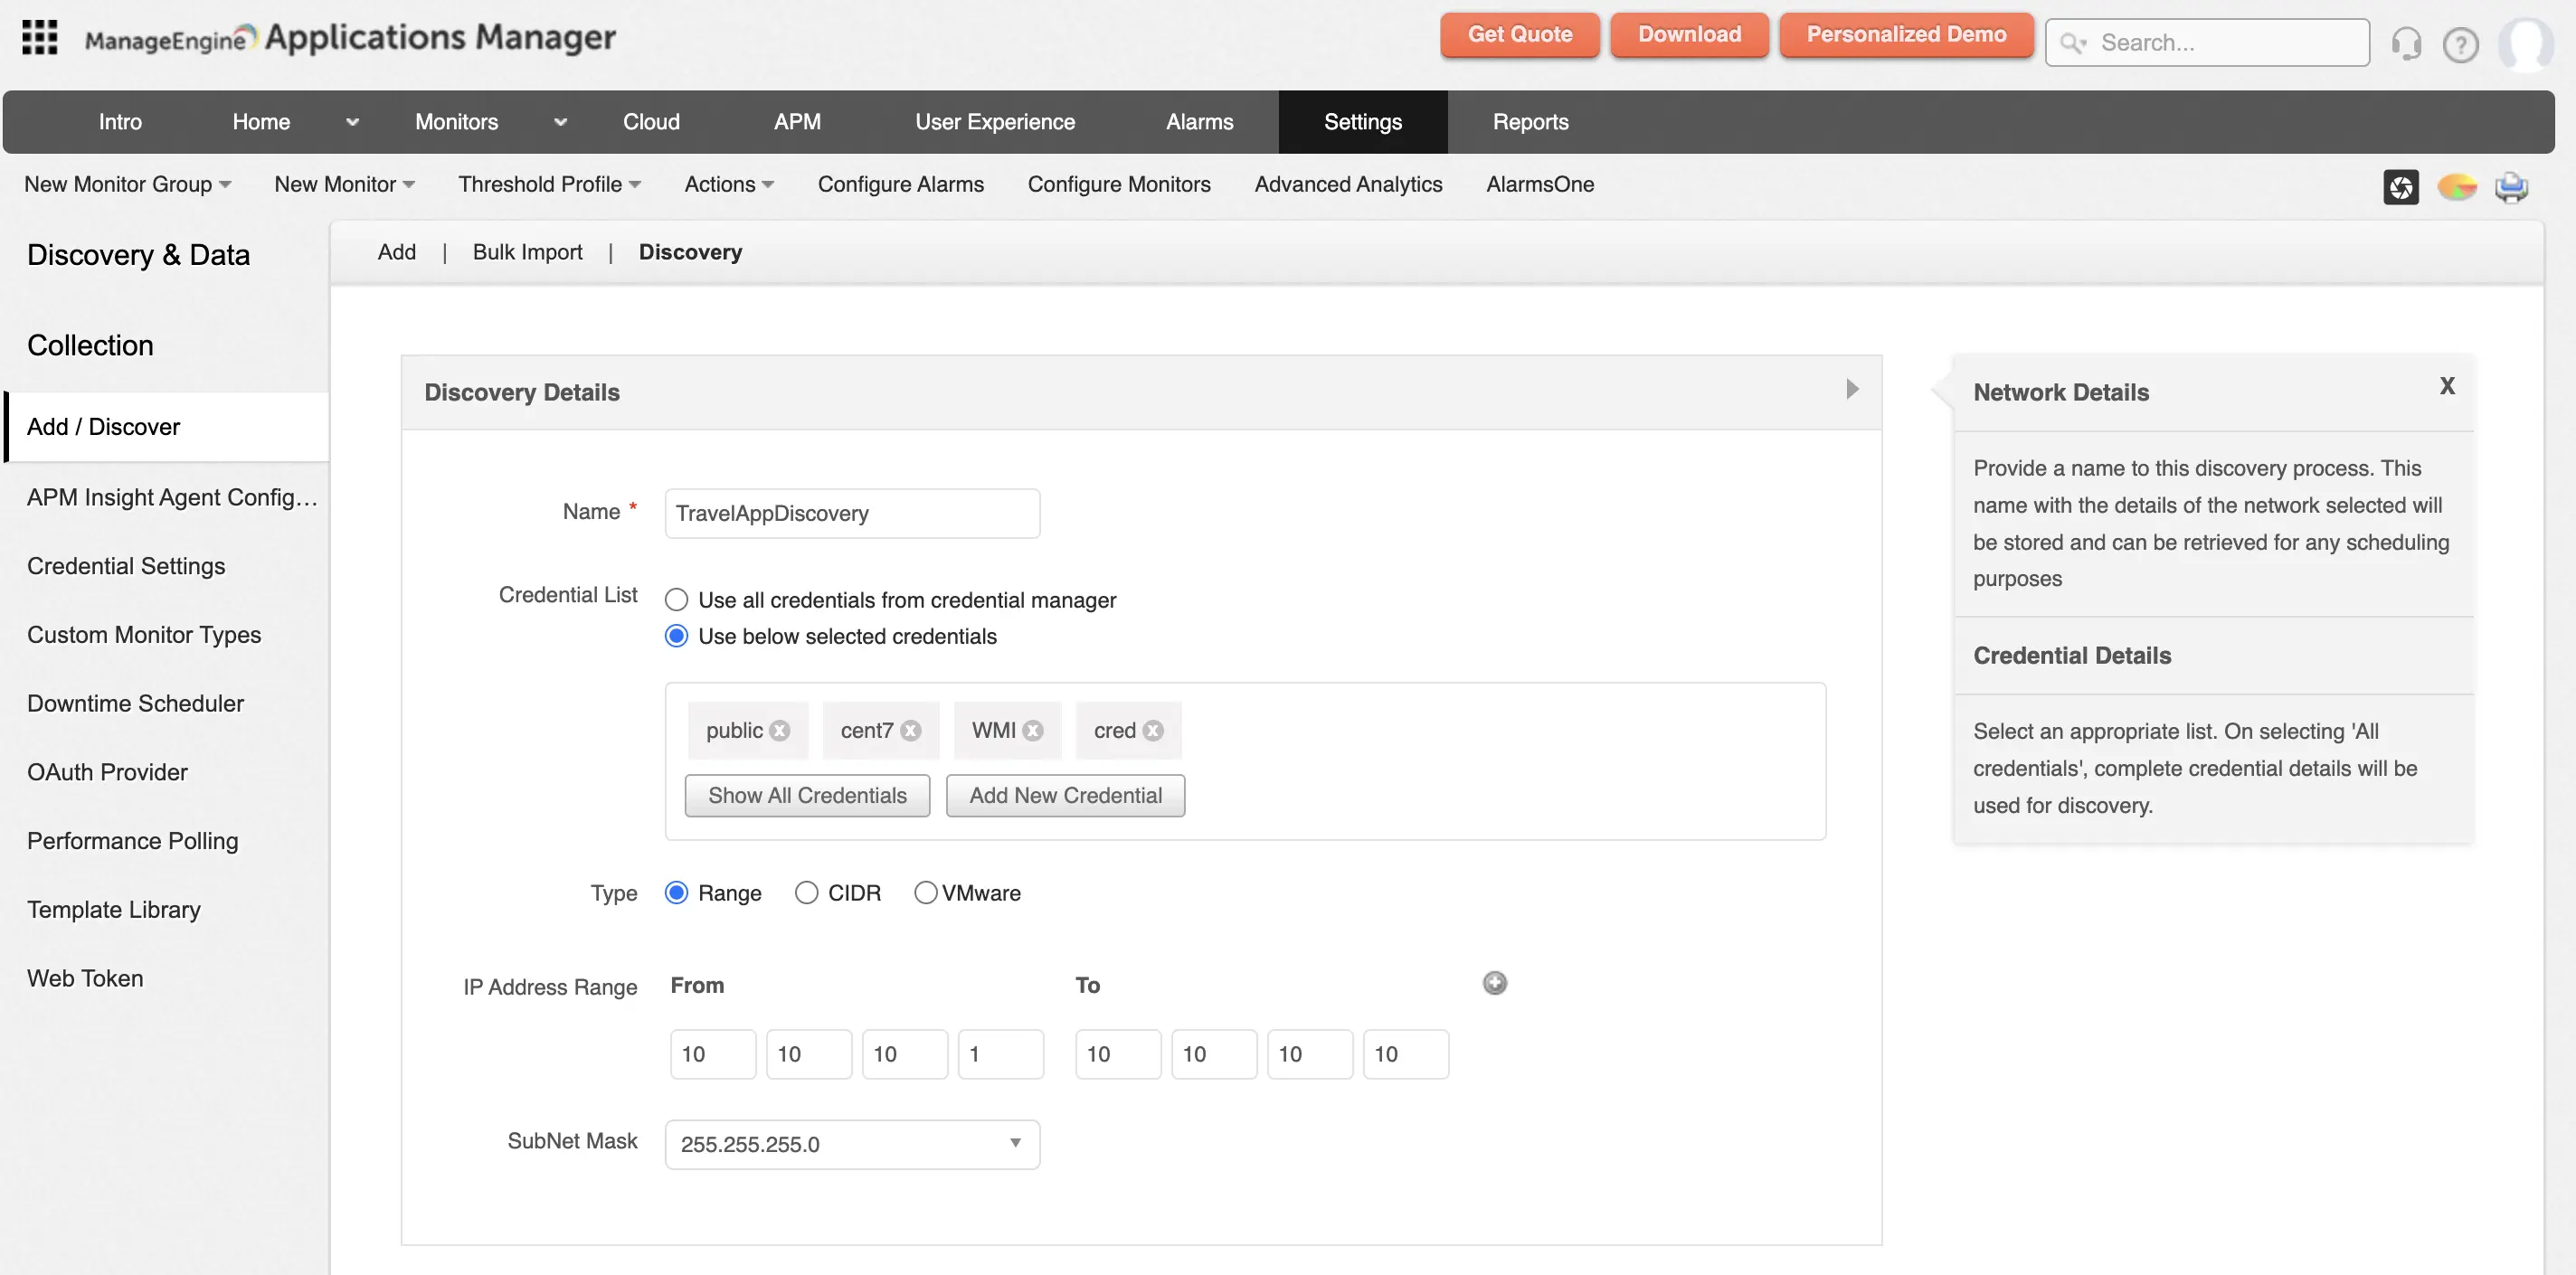
Task: Expand the New Monitor dropdown menu
Action: (x=344, y=184)
